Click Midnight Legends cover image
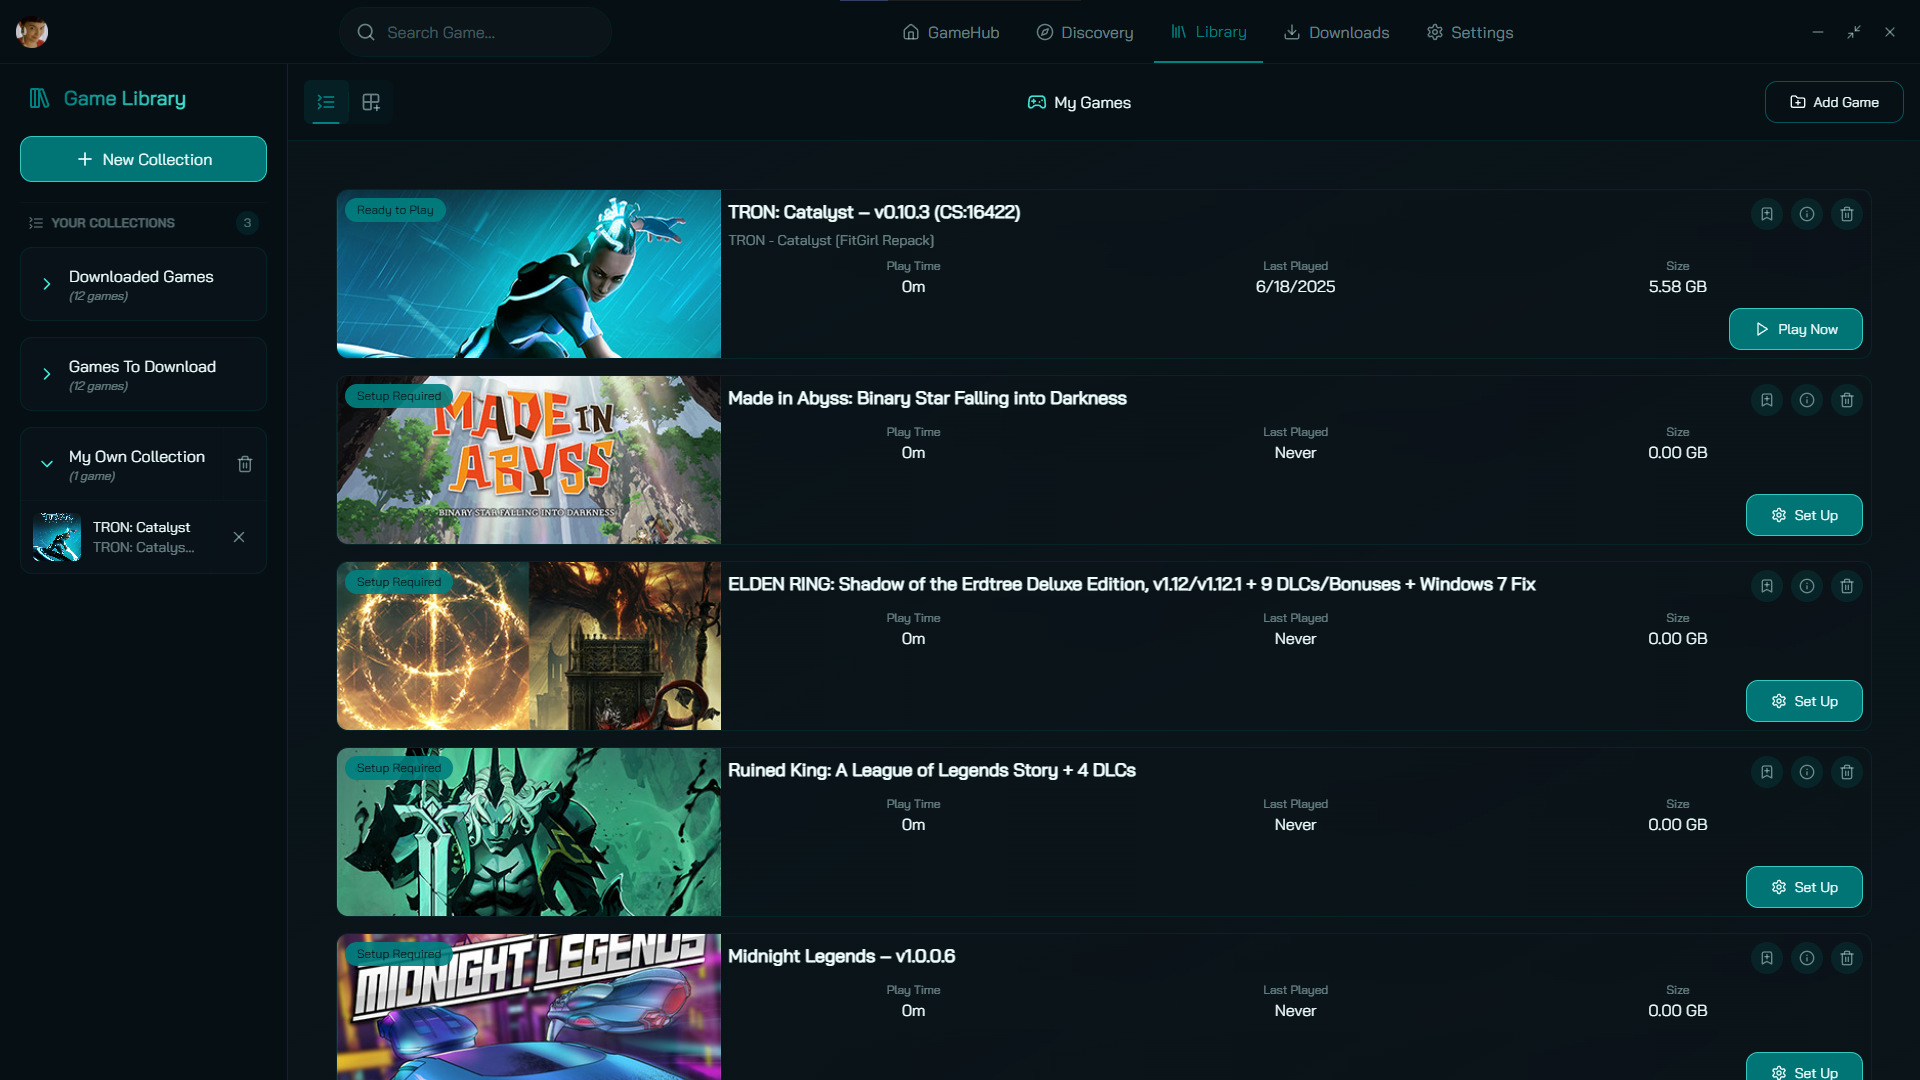Viewport: 1920px width, 1080px height. pyautogui.click(x=529, y=1007)
